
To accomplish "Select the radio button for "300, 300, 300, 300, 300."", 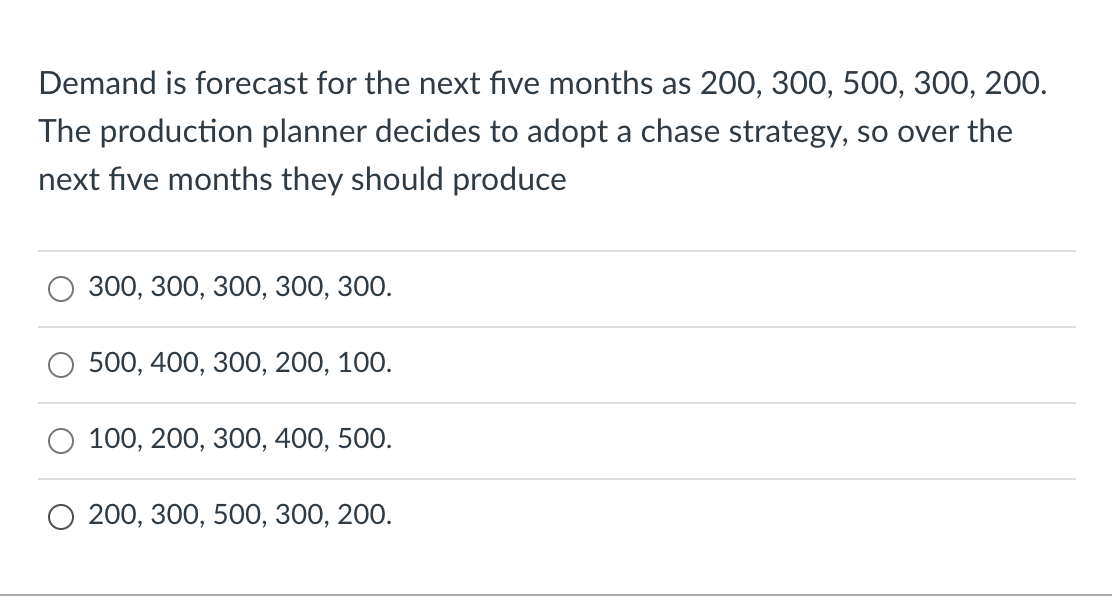I will click(x=61, y=288).
